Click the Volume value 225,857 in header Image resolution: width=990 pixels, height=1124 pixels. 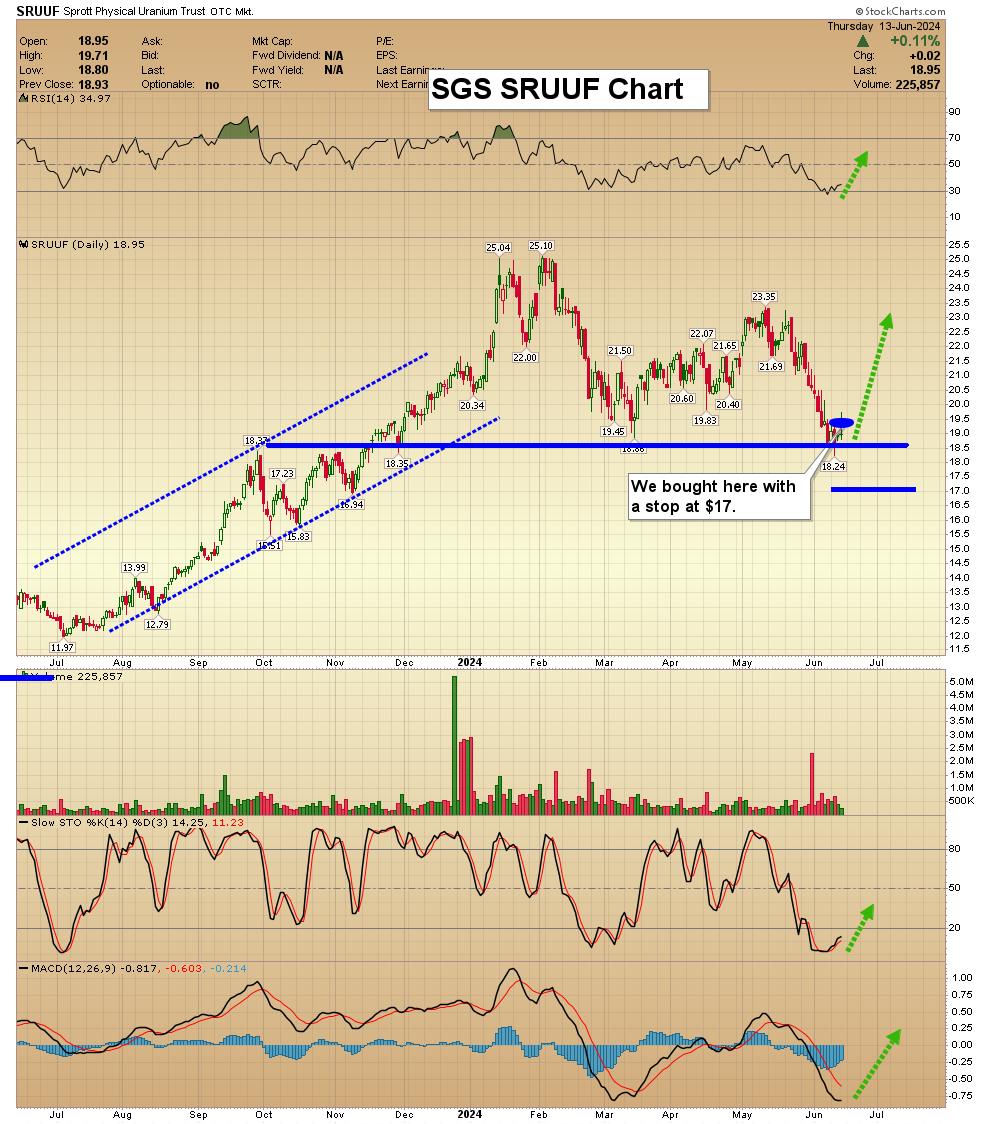tap(918, 85)
